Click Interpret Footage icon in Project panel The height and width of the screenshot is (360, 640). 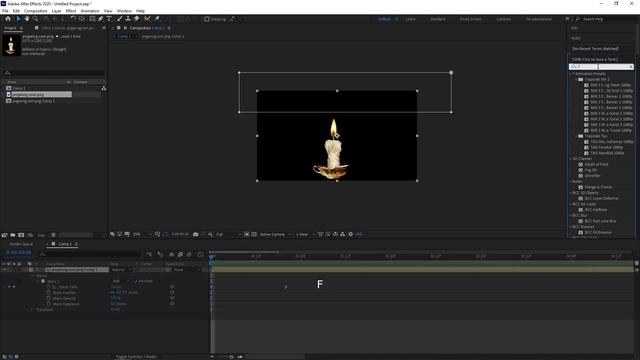coord(4,235)
